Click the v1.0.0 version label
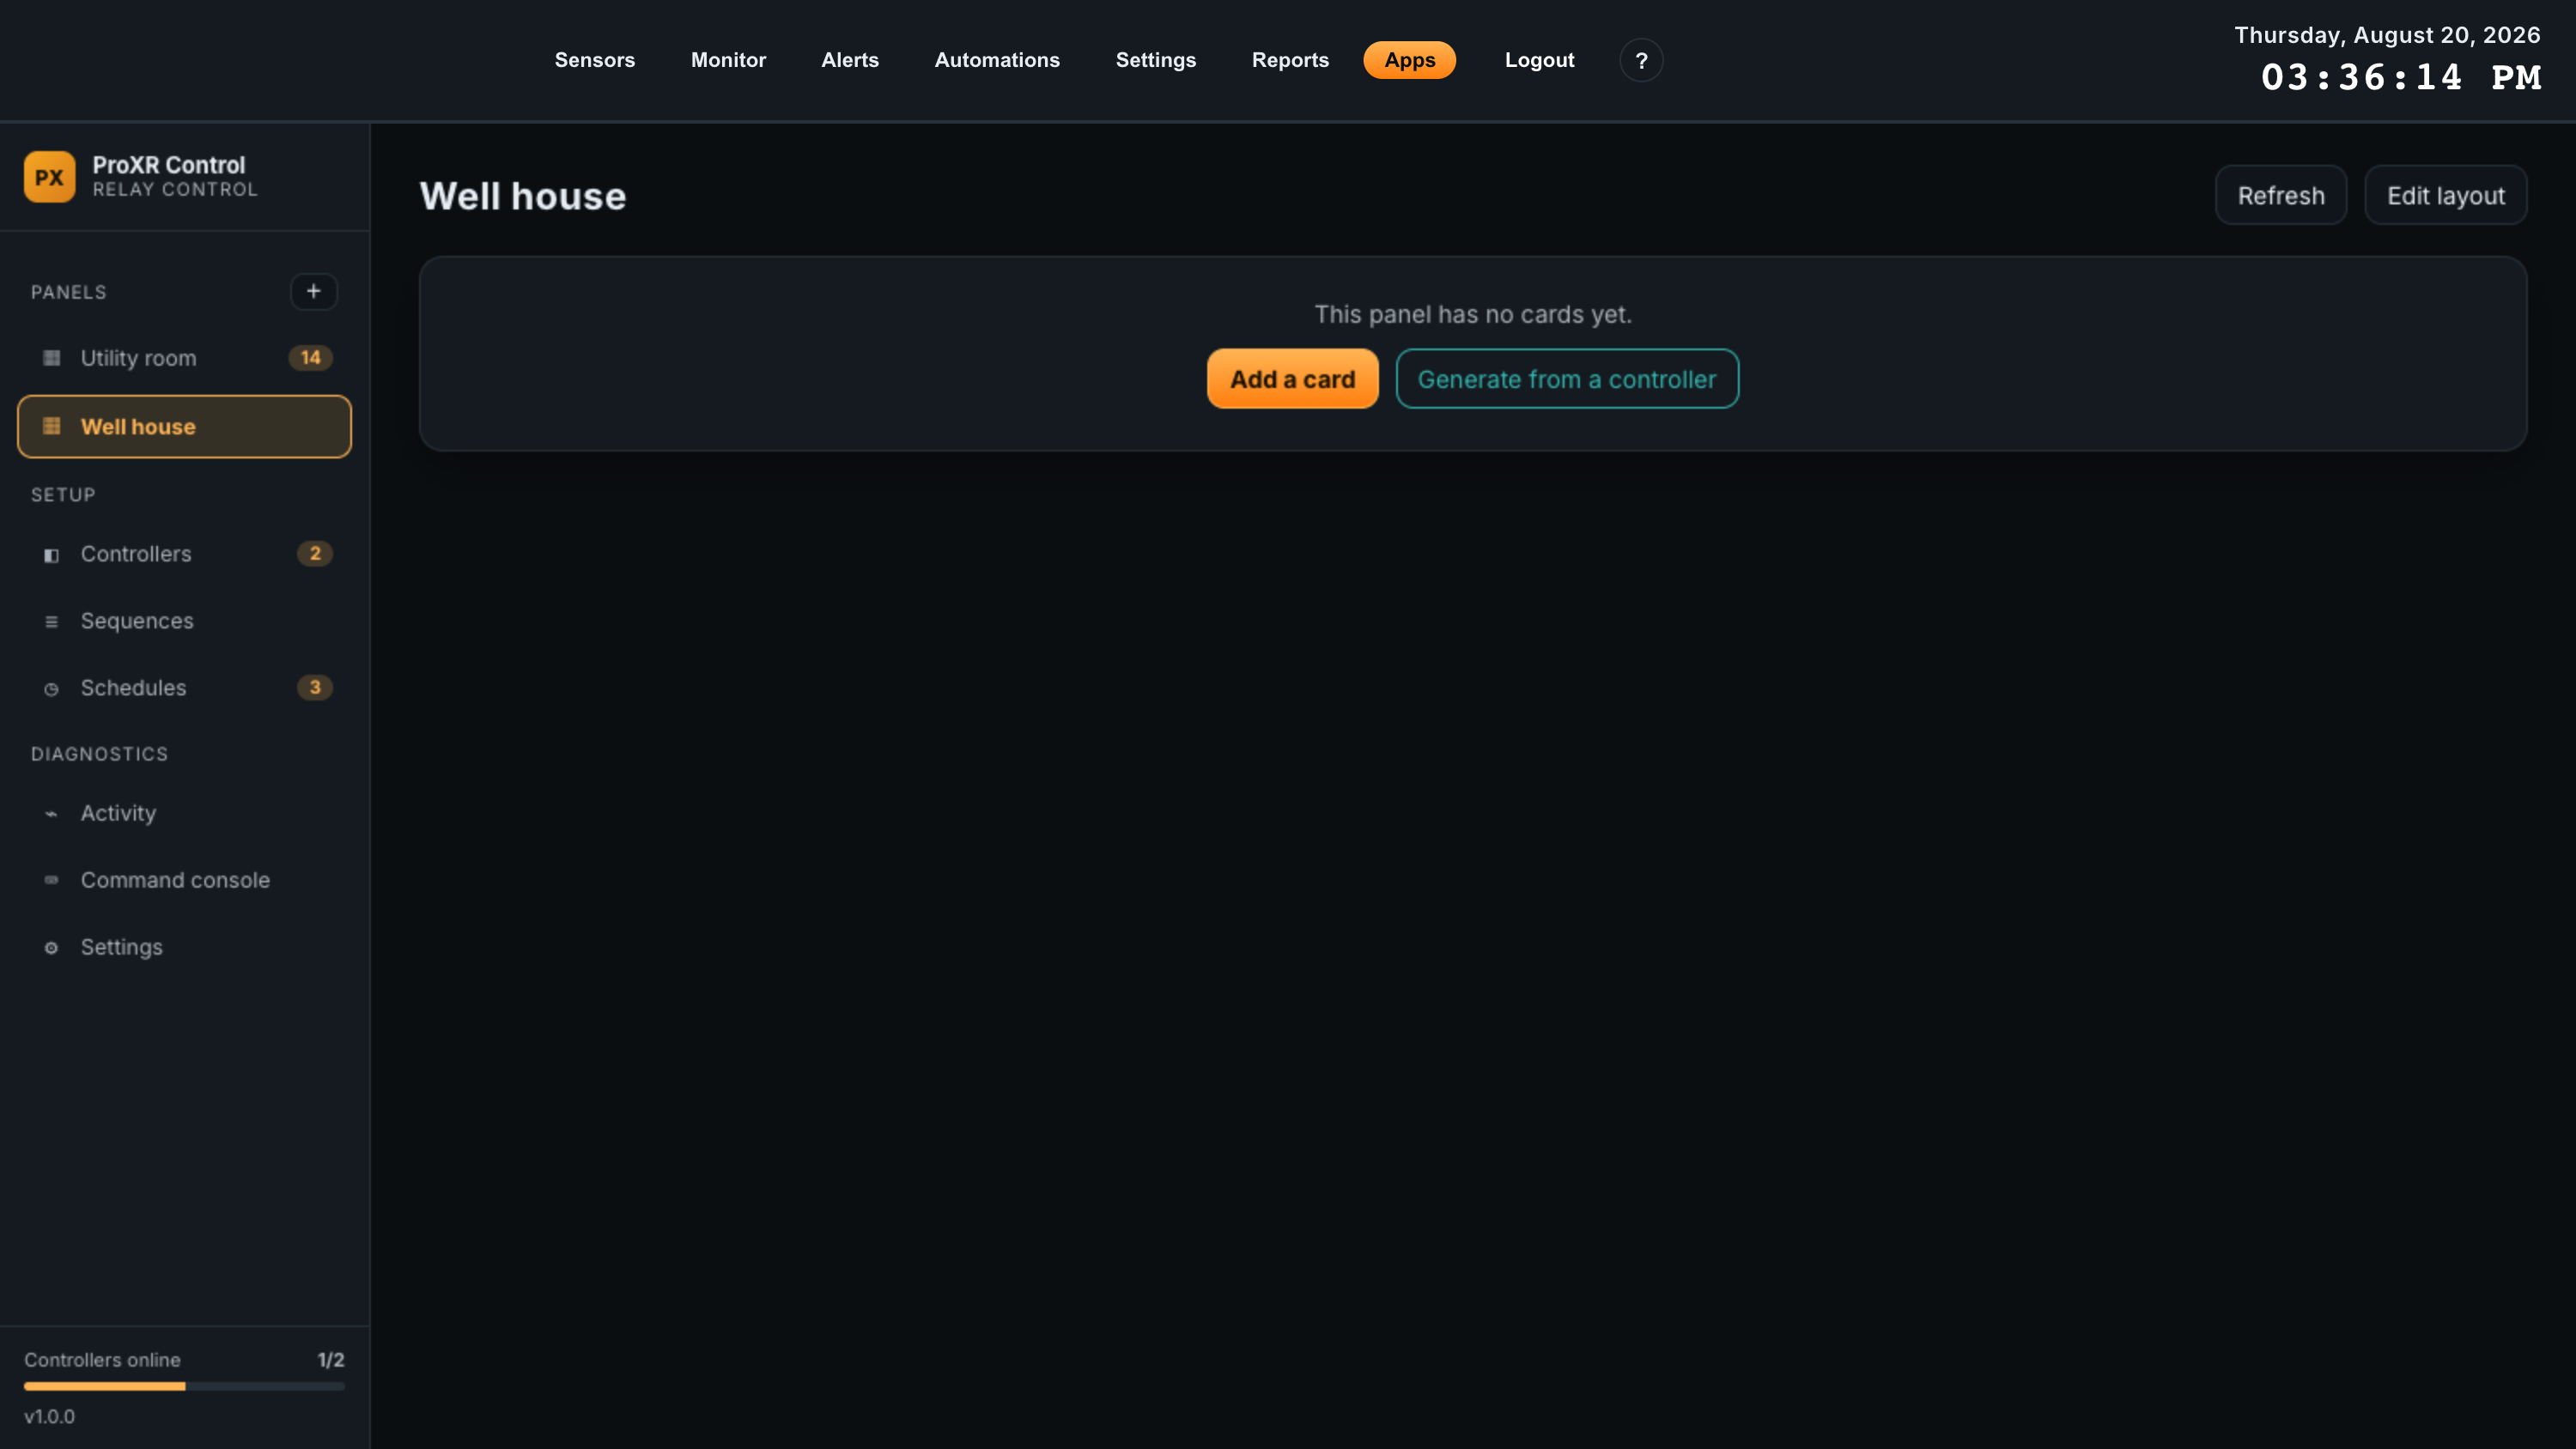Viewport: 2576px width, 1449px height. click(49, 1416)
